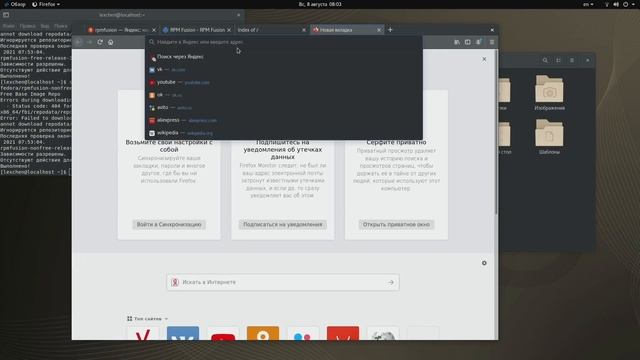
Task: Choose the youtube suggestion in URL dropdown
Action: (x=284, y=82)
